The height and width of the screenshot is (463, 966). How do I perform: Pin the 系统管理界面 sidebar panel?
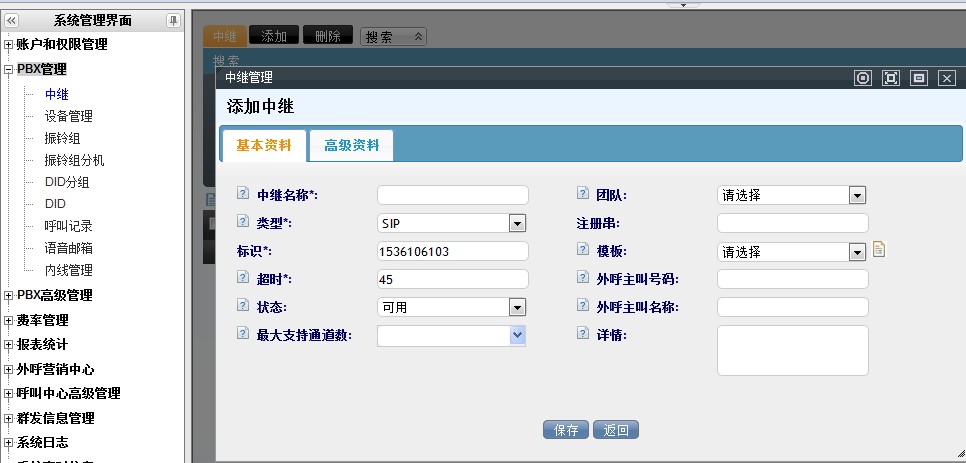click(173, 21)
